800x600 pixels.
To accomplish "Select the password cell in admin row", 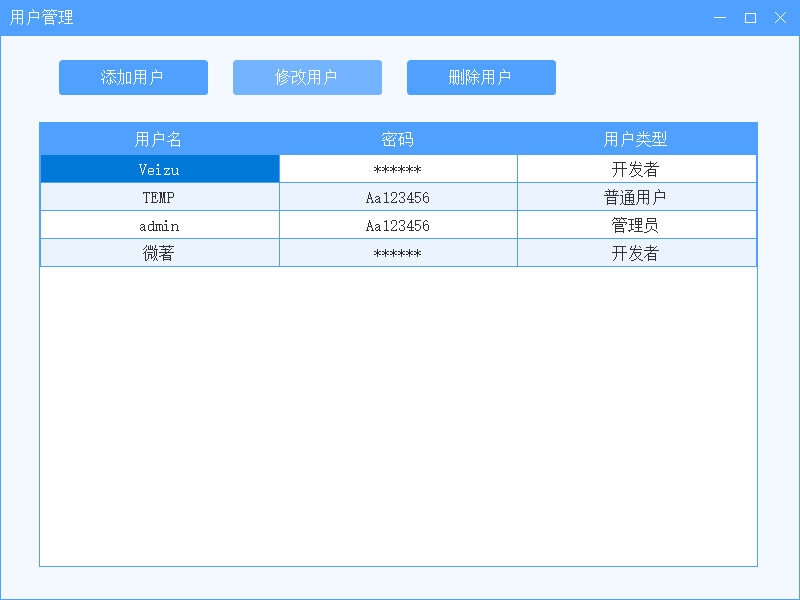I will 398,225.
